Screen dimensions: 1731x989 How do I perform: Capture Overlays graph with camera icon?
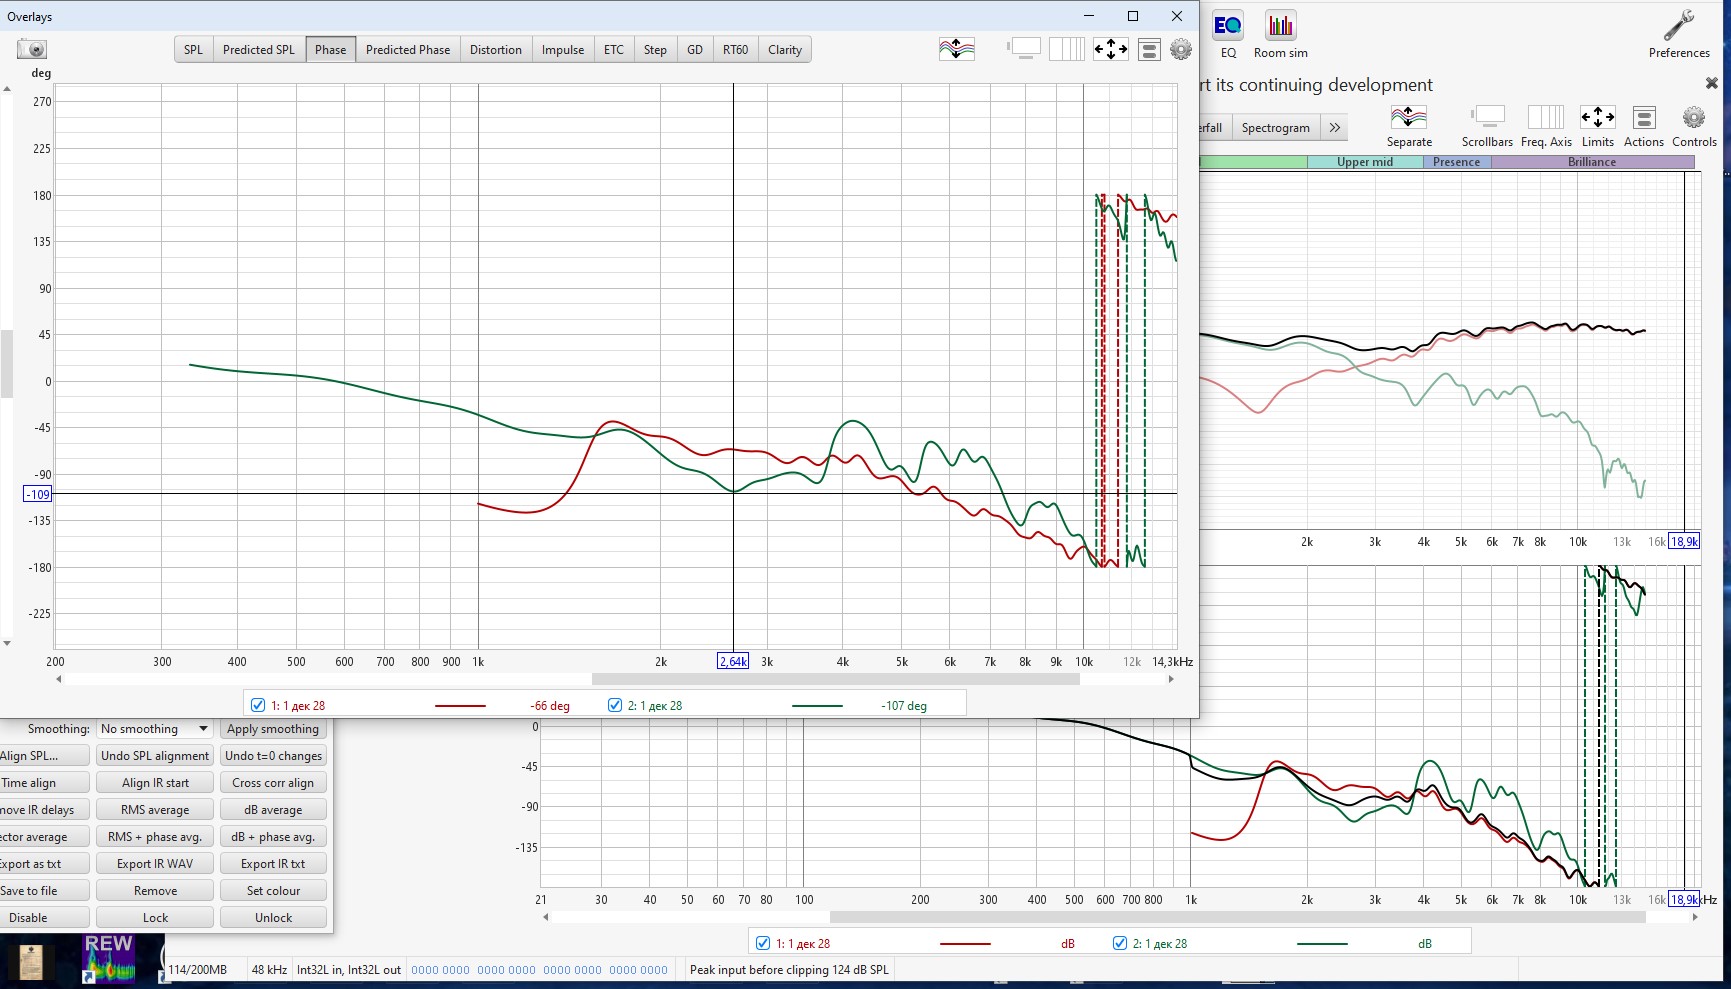click(x=32, y=49)
